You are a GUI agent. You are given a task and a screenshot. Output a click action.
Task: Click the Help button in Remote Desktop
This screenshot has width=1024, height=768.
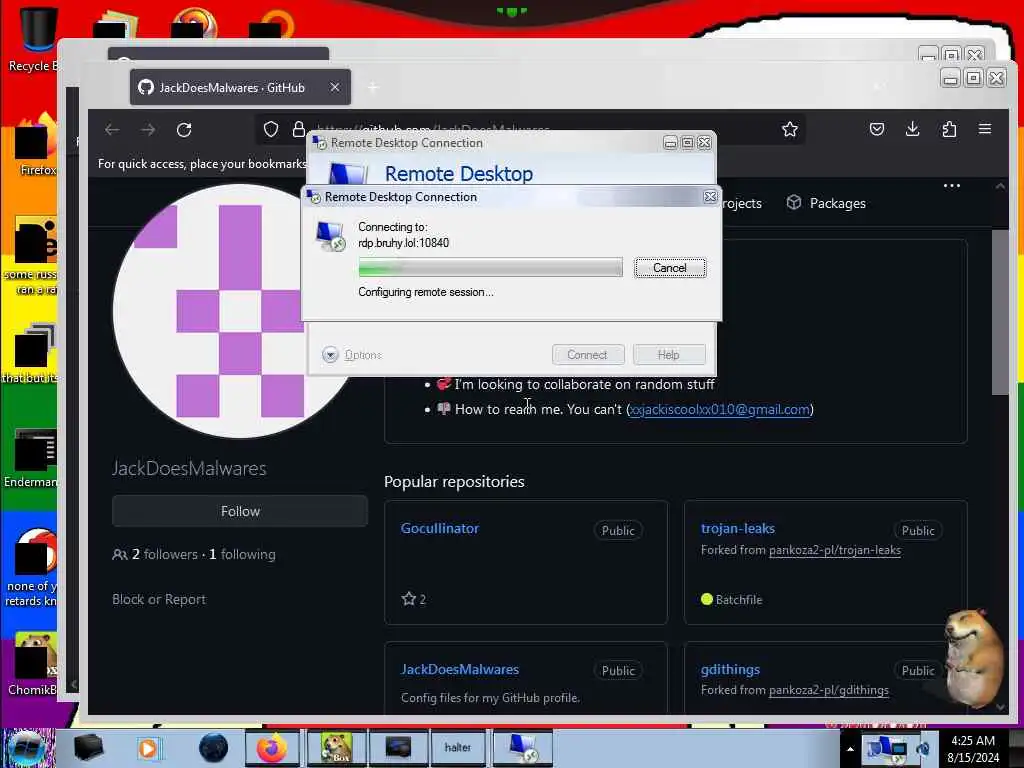tap(669, 355)
